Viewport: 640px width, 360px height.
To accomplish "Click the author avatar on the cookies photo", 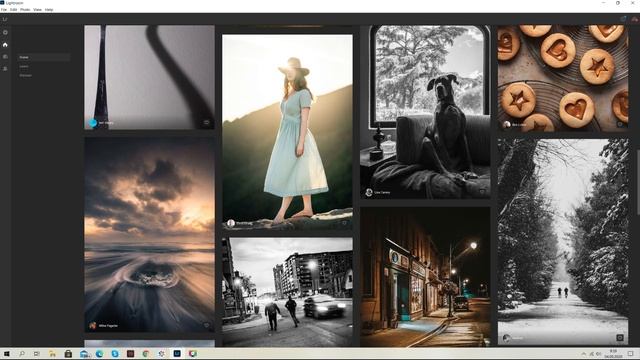I will pos(507,124).
